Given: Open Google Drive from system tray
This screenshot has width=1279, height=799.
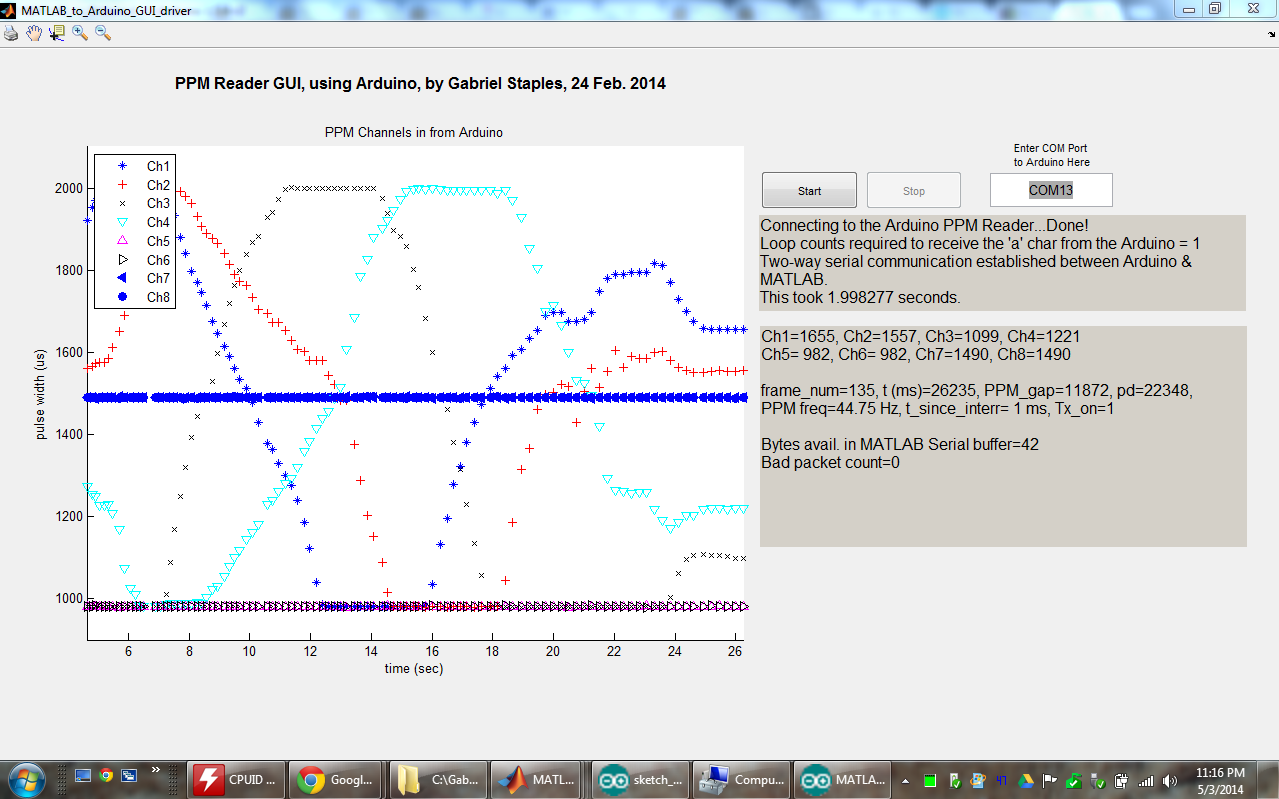Looking at the screenshot, I should click(1025, 780).
